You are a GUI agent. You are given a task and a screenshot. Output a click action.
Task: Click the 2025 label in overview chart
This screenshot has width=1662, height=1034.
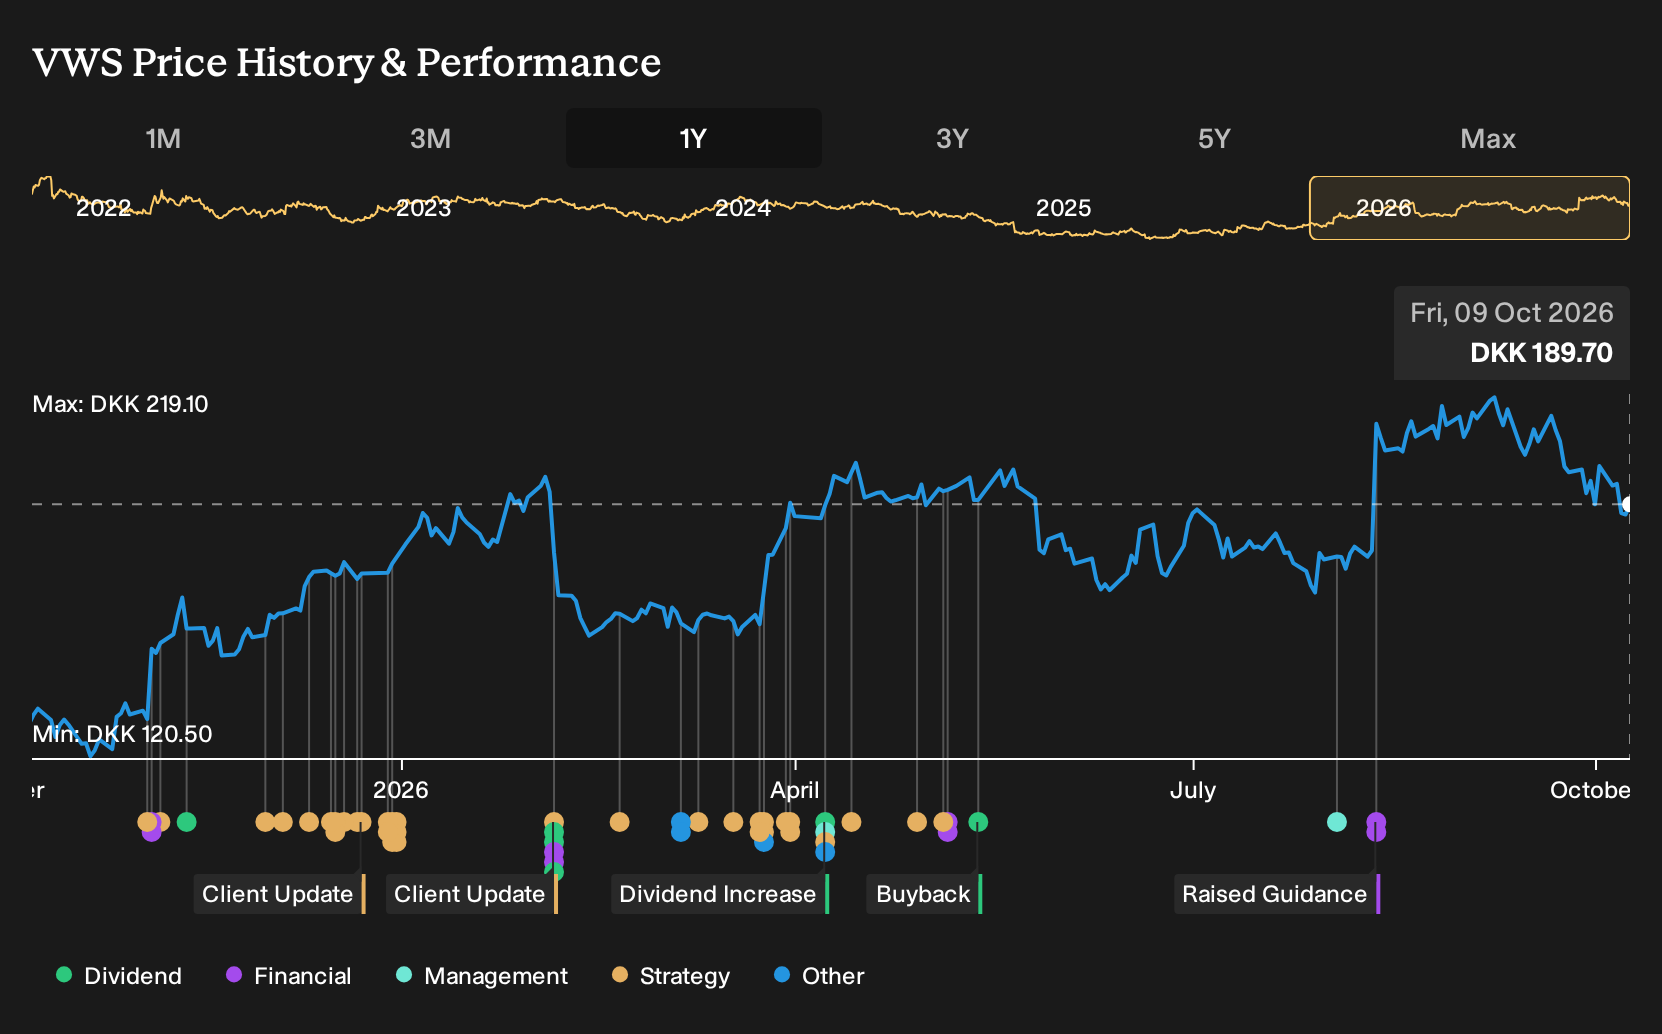click(1063, 208)
